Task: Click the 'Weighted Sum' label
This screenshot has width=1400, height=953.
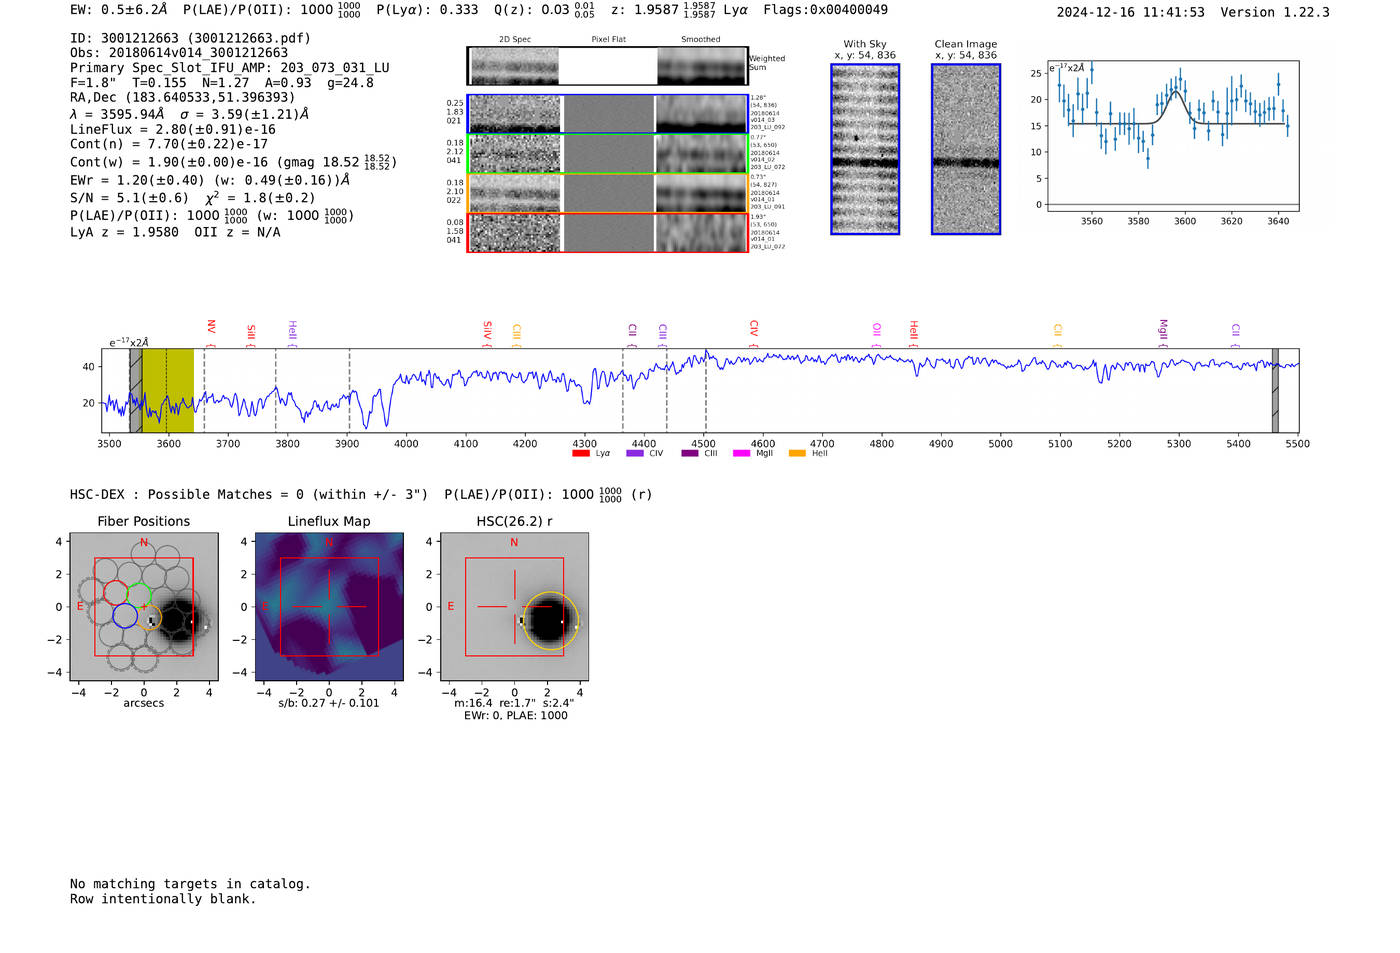Action: 767,63
